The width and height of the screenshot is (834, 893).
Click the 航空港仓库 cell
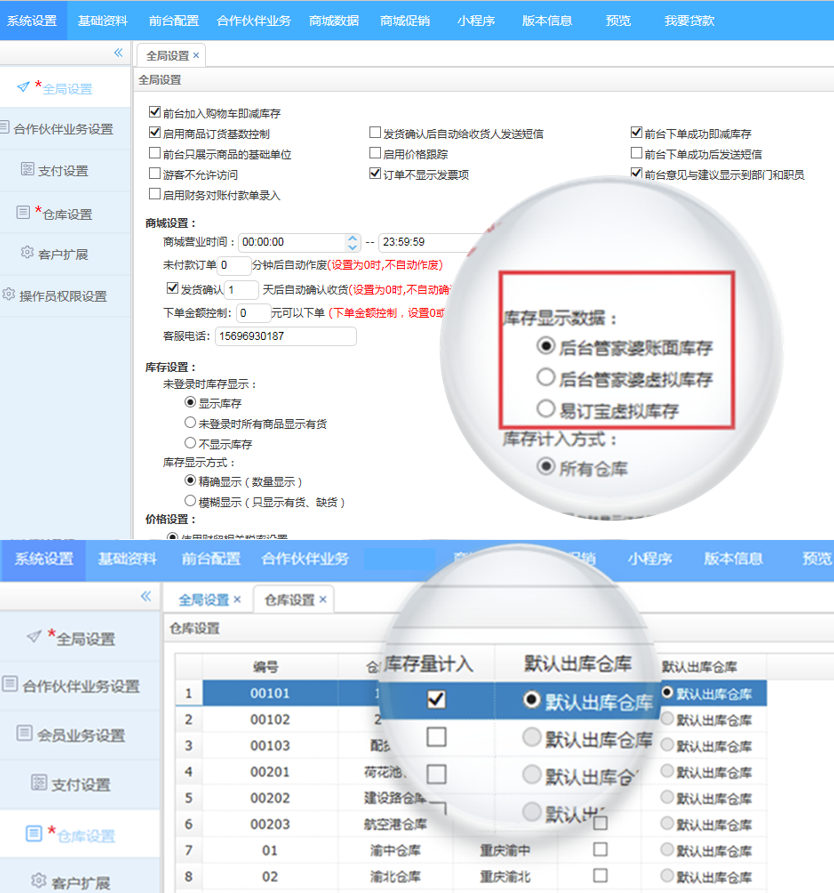pos(395,824)
